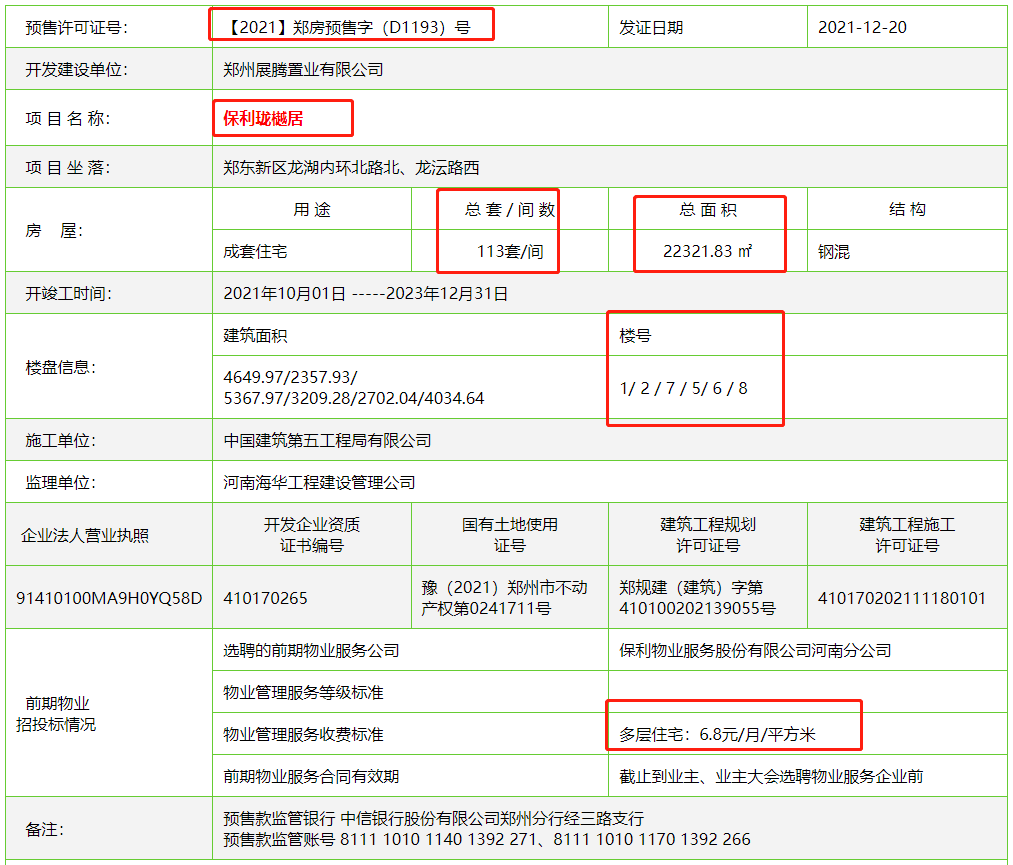Click the 建筑工程施工许可证号 header
Viewport: 1013px width, 865px height.
907,534
